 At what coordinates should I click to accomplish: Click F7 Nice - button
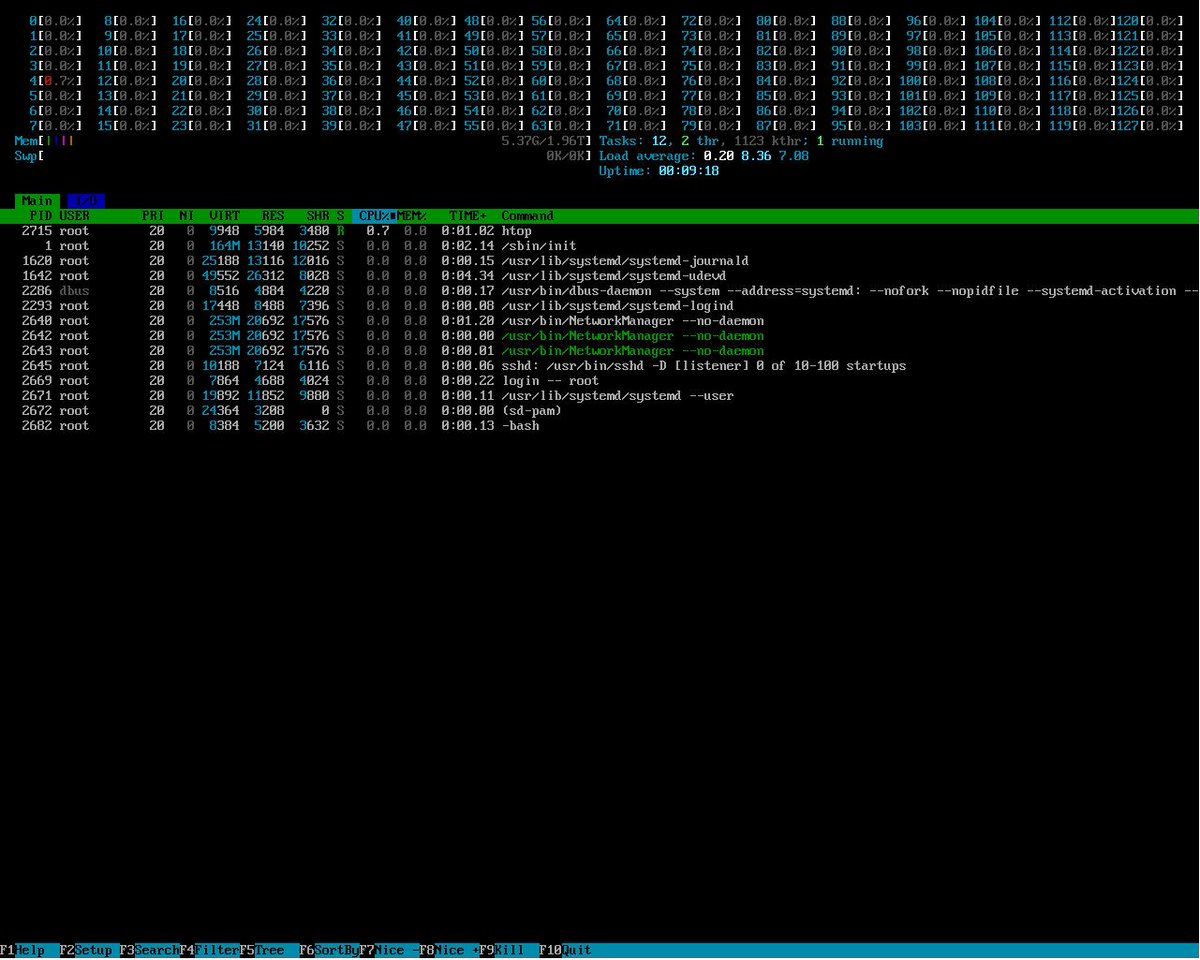click(x=390, y=950)
